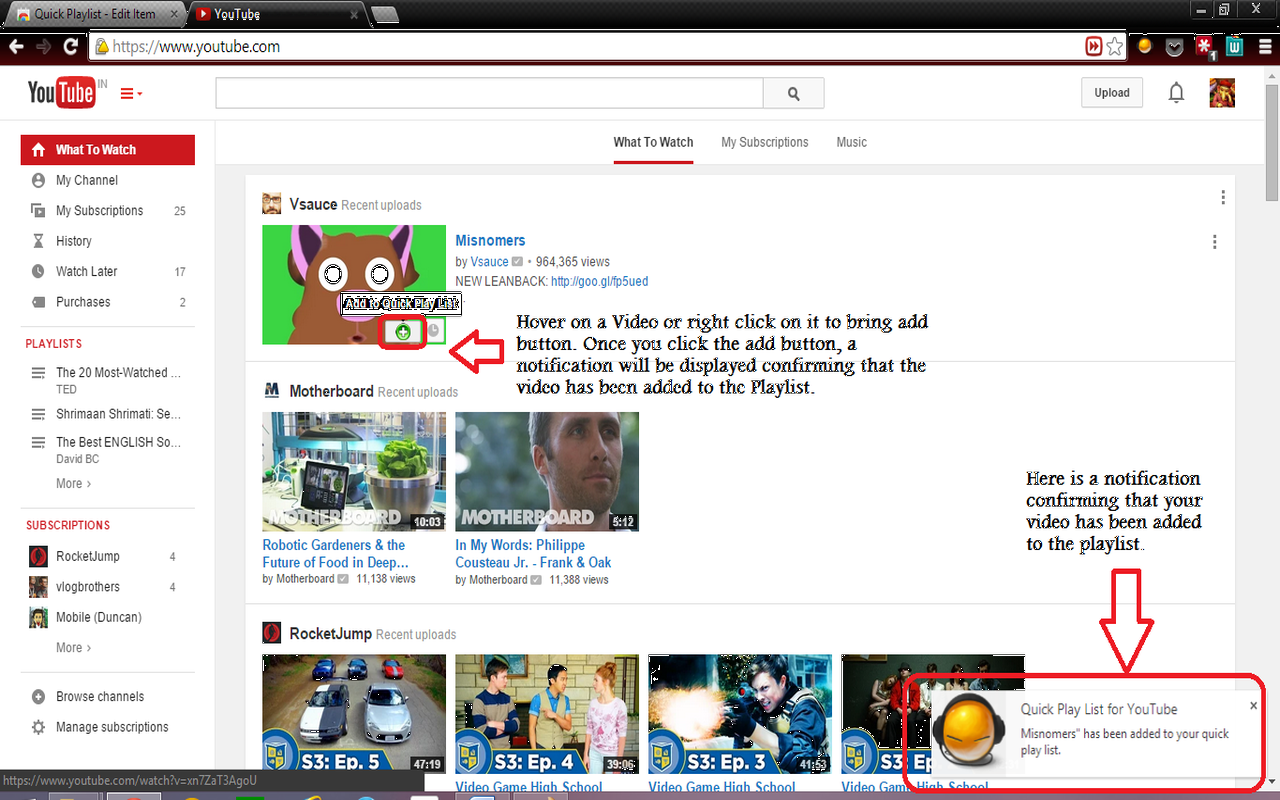Click the address bar URL
1280x800 pixels.
(x=196, y=47)
